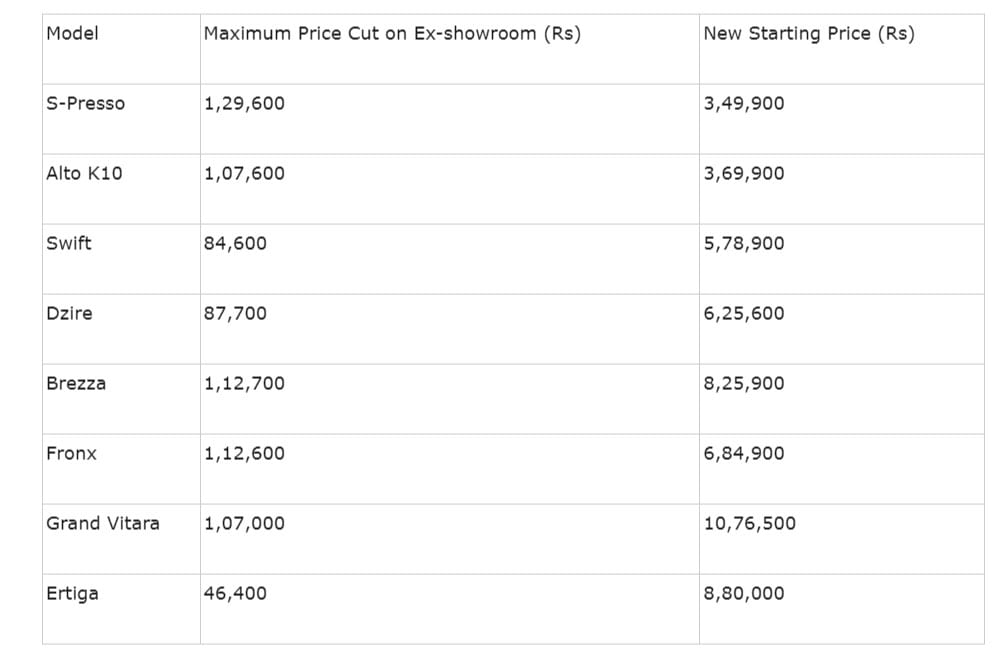
Task: Select the S-Presso model cell
Action: click(x=86, y=103)
